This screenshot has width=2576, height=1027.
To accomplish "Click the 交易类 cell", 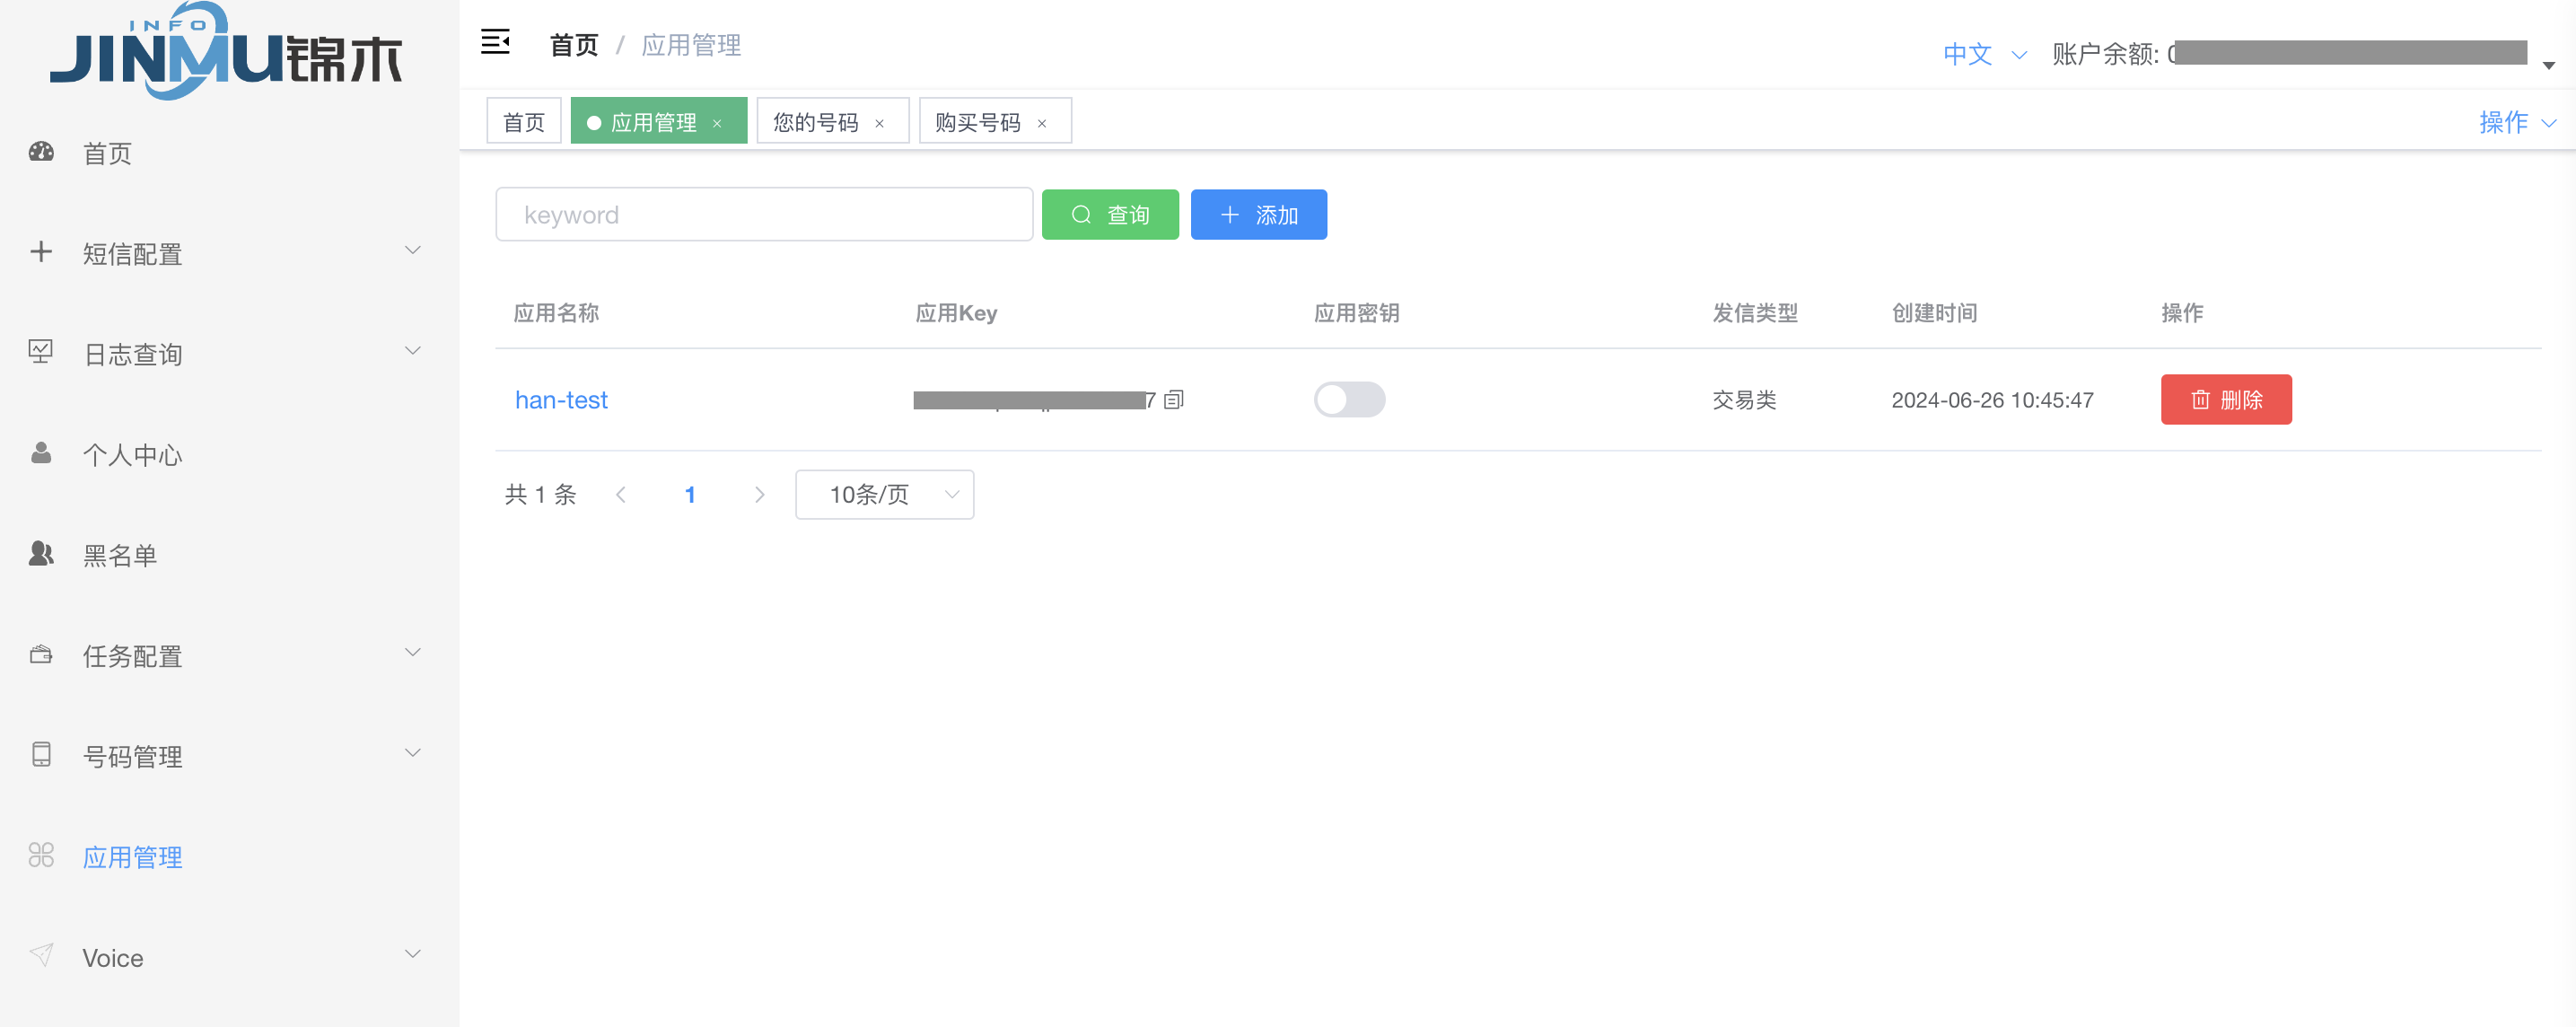I will 1744,400.
